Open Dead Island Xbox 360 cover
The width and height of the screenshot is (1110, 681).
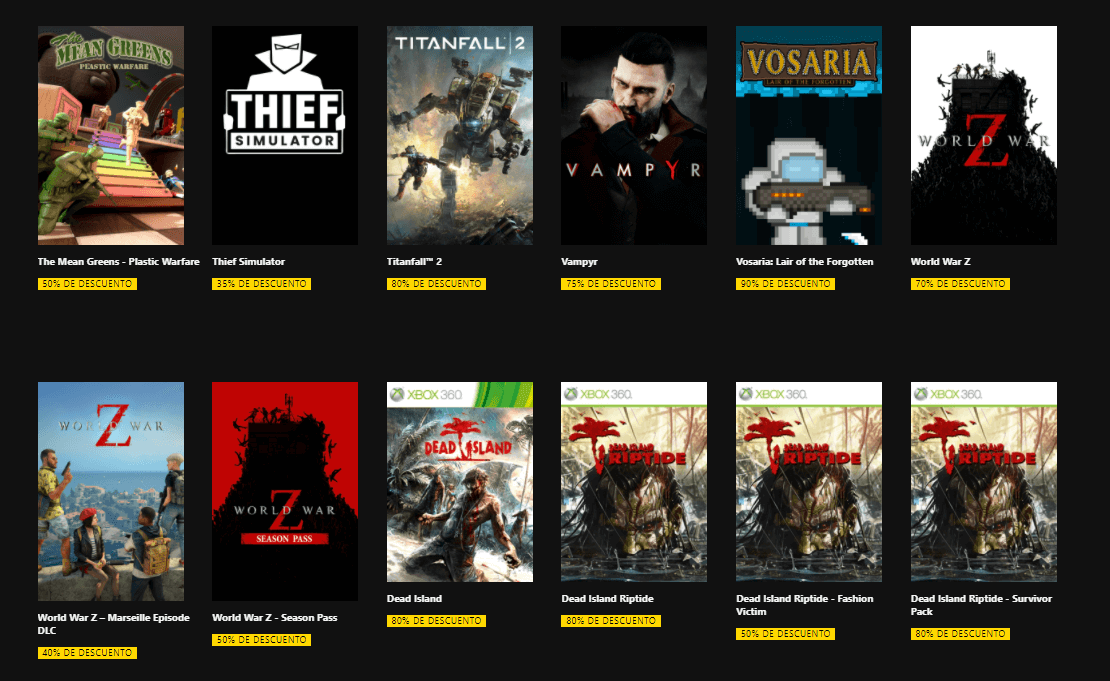[x=459, y=482]
